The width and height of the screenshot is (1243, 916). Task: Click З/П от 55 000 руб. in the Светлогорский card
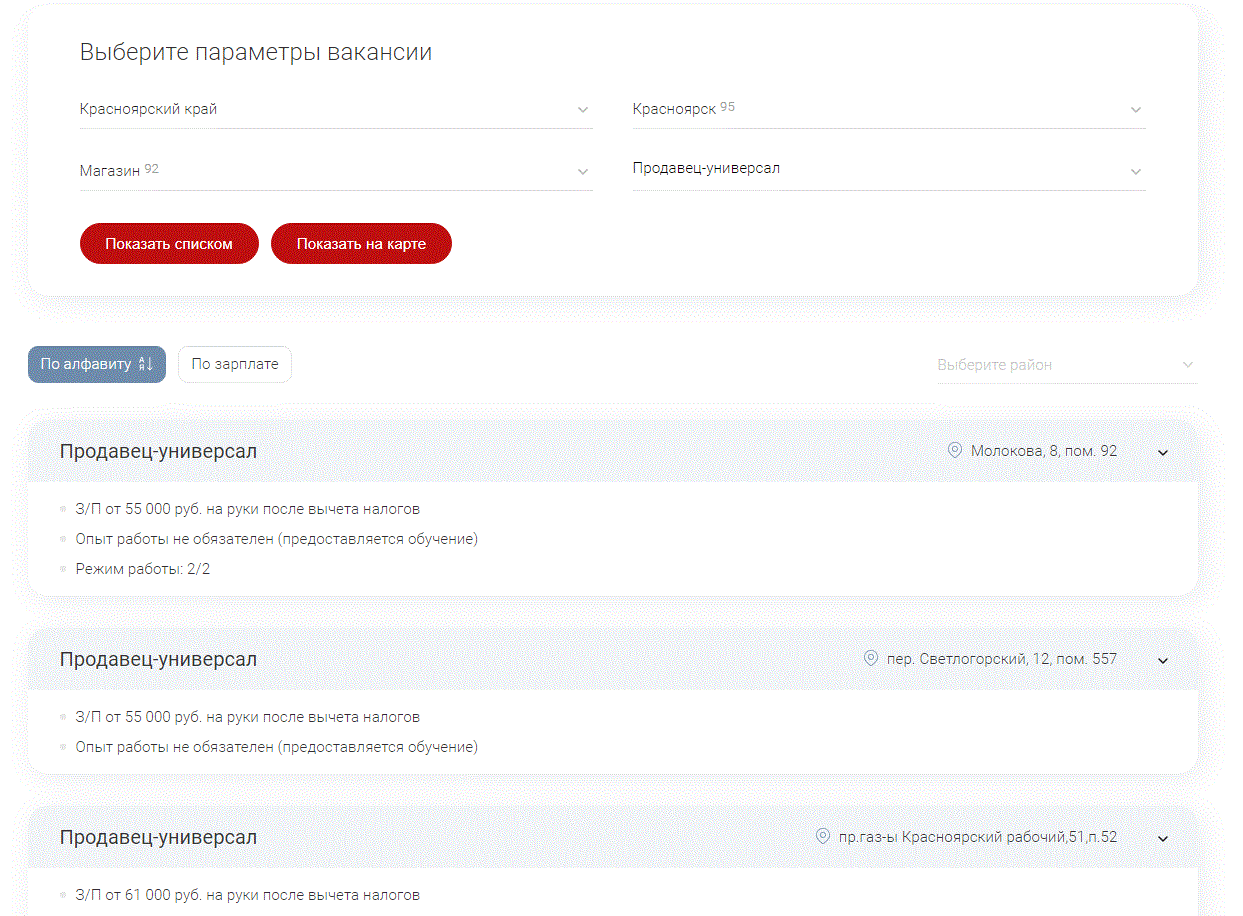(x=248, y=717)
